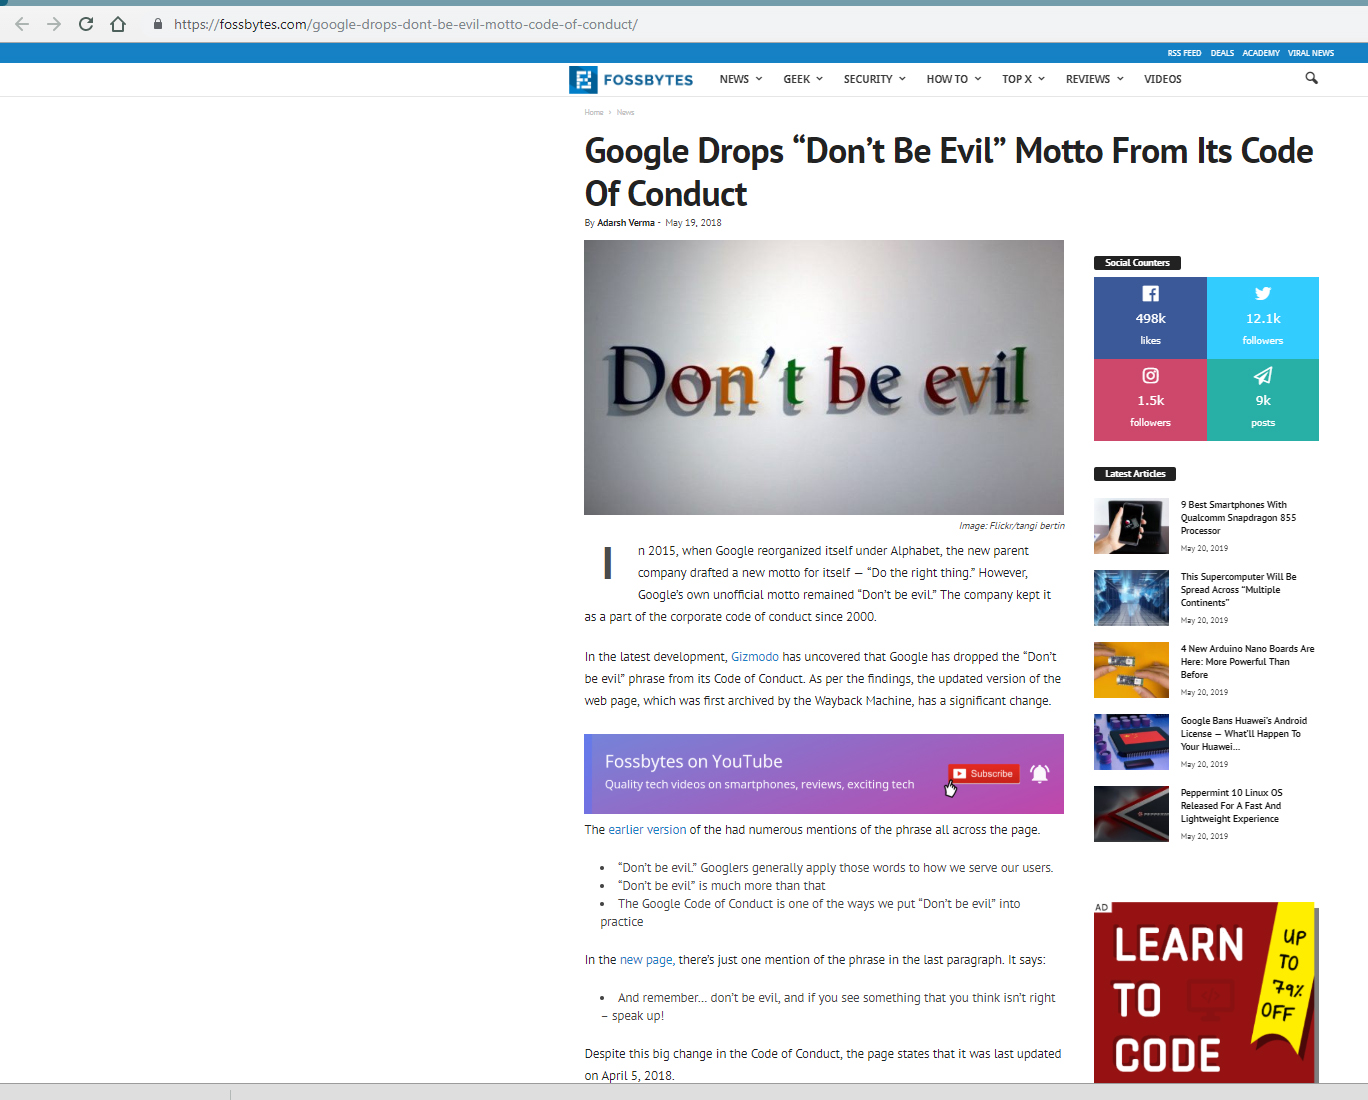Image resolution: width=1368 pixels, height=1100 pixels.
Task: Open the site search magnifier
Action: 1311,78
